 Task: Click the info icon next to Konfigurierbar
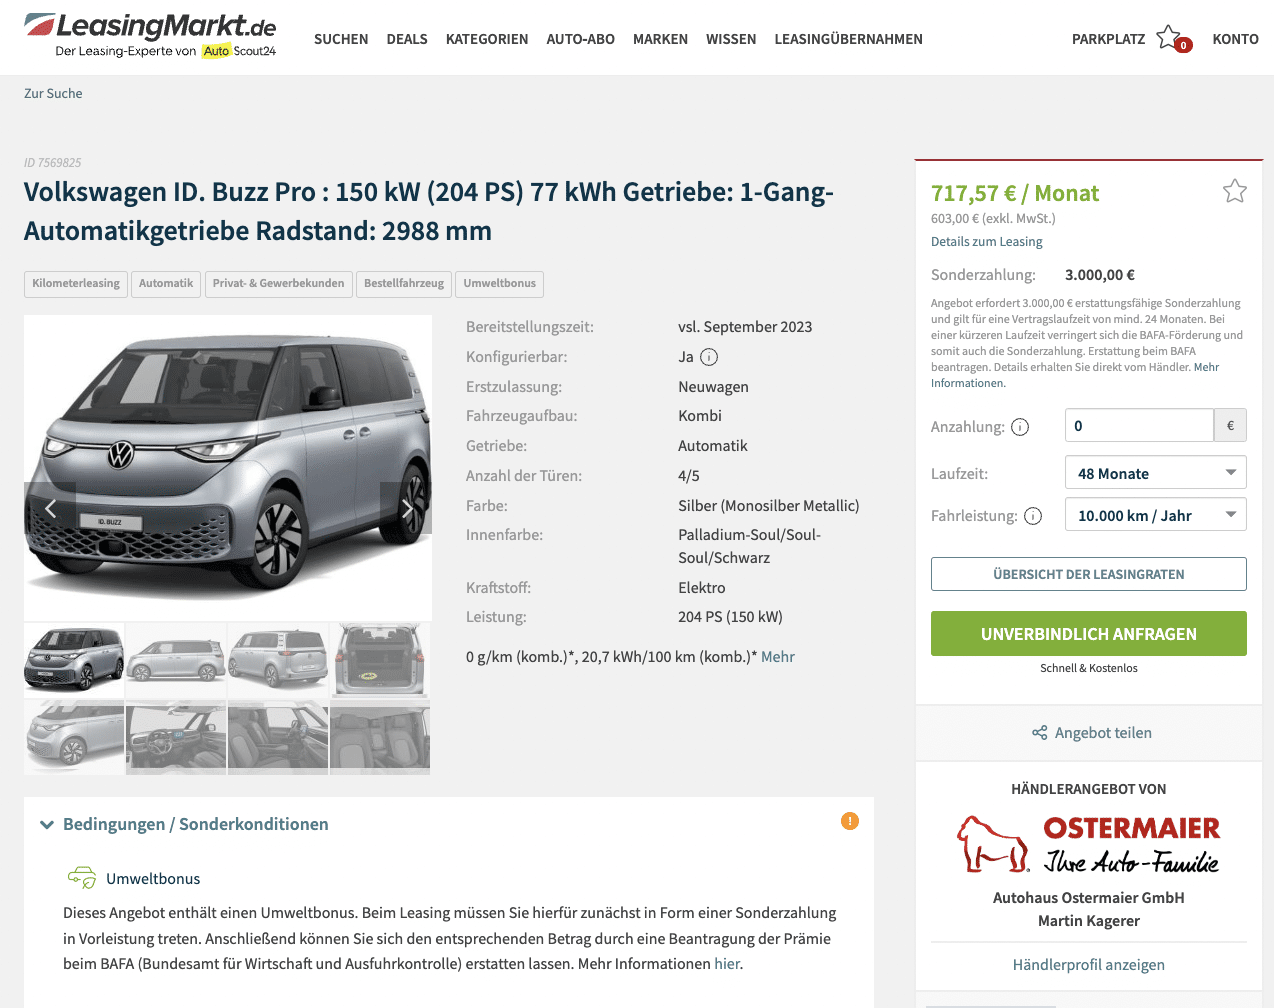[x=709, y=357]
